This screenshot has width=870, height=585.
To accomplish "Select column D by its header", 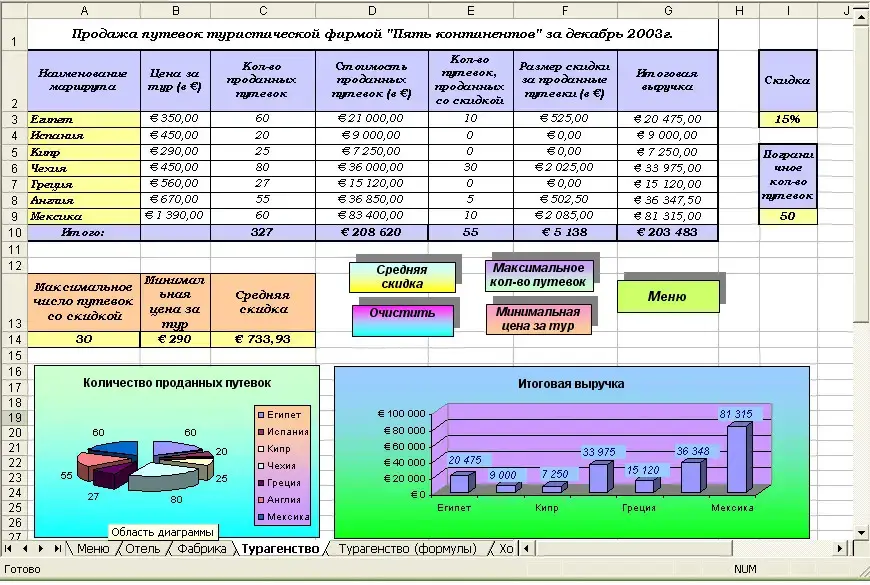I will pos(371,10).
